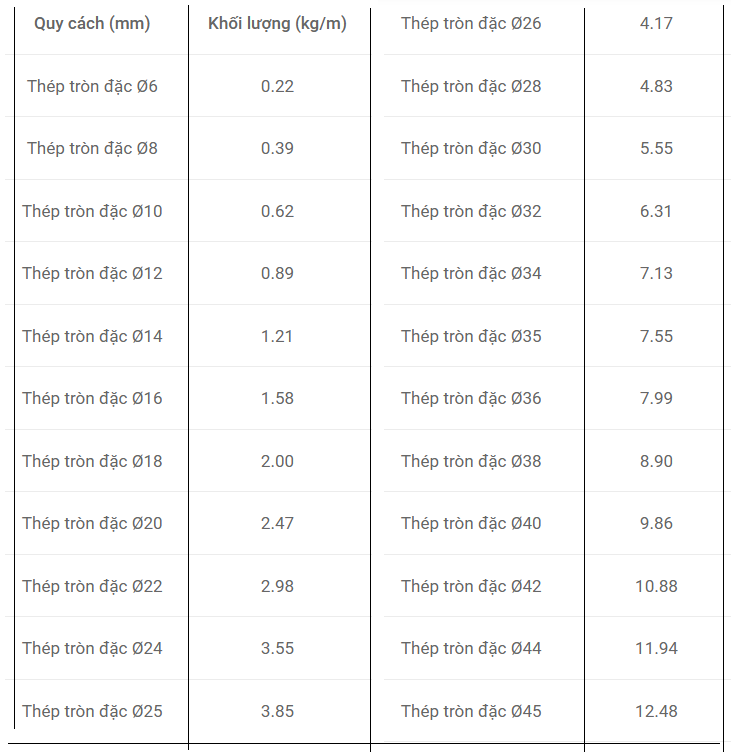The image size is (731, 752).
Task: Click the weight value 1.58
Action: [277, 399]
